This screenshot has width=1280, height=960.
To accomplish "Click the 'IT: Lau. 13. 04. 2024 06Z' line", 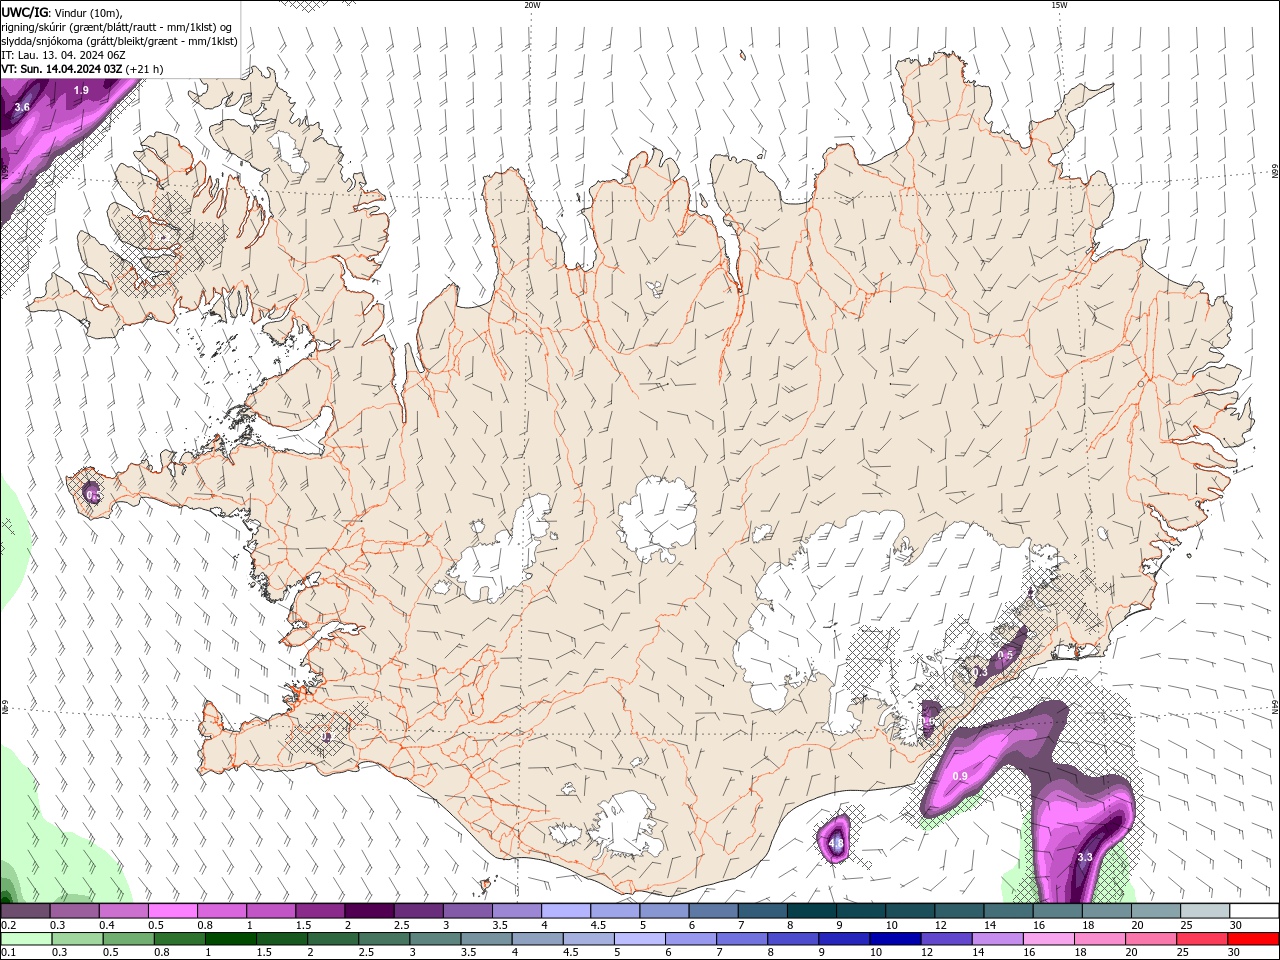I will point(63,55).
